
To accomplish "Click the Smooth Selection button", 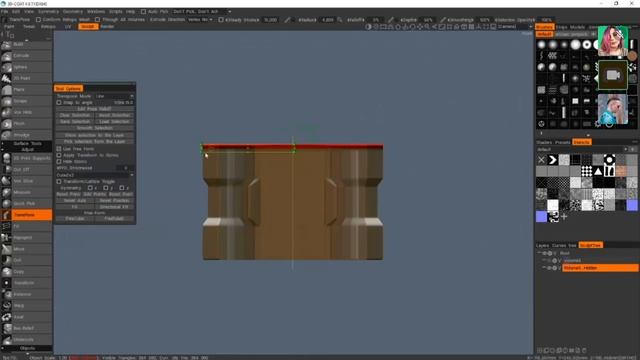I will pyautogui.click(x=95, y=128).
